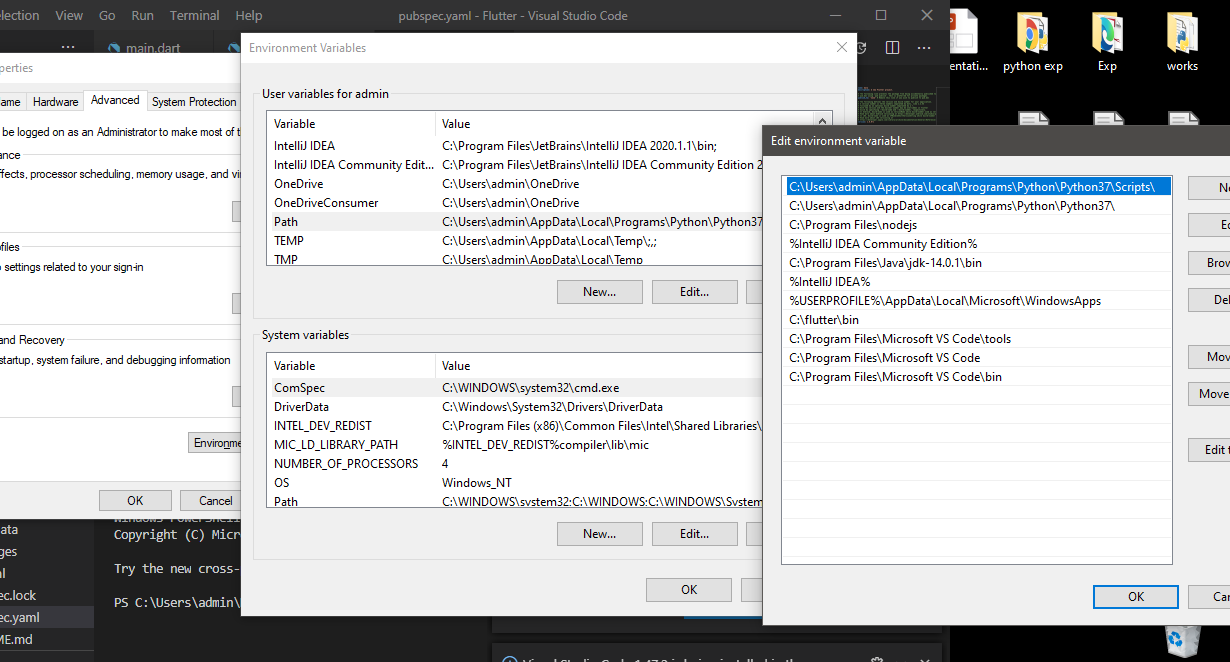The image size is (1230, 662).
Task: Select %IntelliJ IDEA Community Edition% entry
Action: [978, 244]
